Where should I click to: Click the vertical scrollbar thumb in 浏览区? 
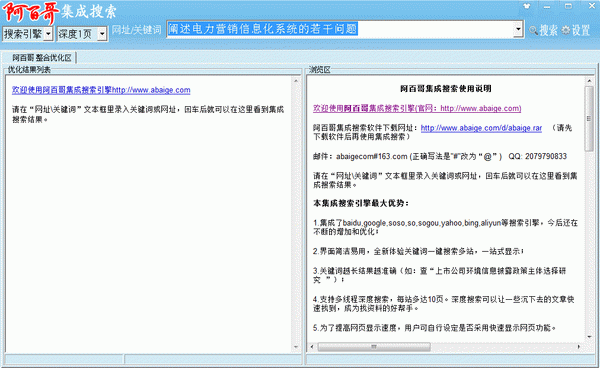tap(589, 119)
